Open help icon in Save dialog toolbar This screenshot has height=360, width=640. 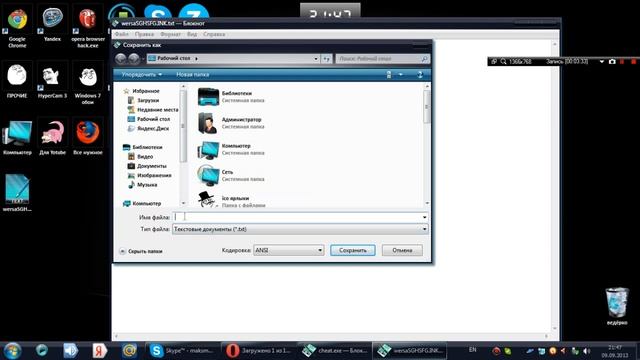[420, 75]
